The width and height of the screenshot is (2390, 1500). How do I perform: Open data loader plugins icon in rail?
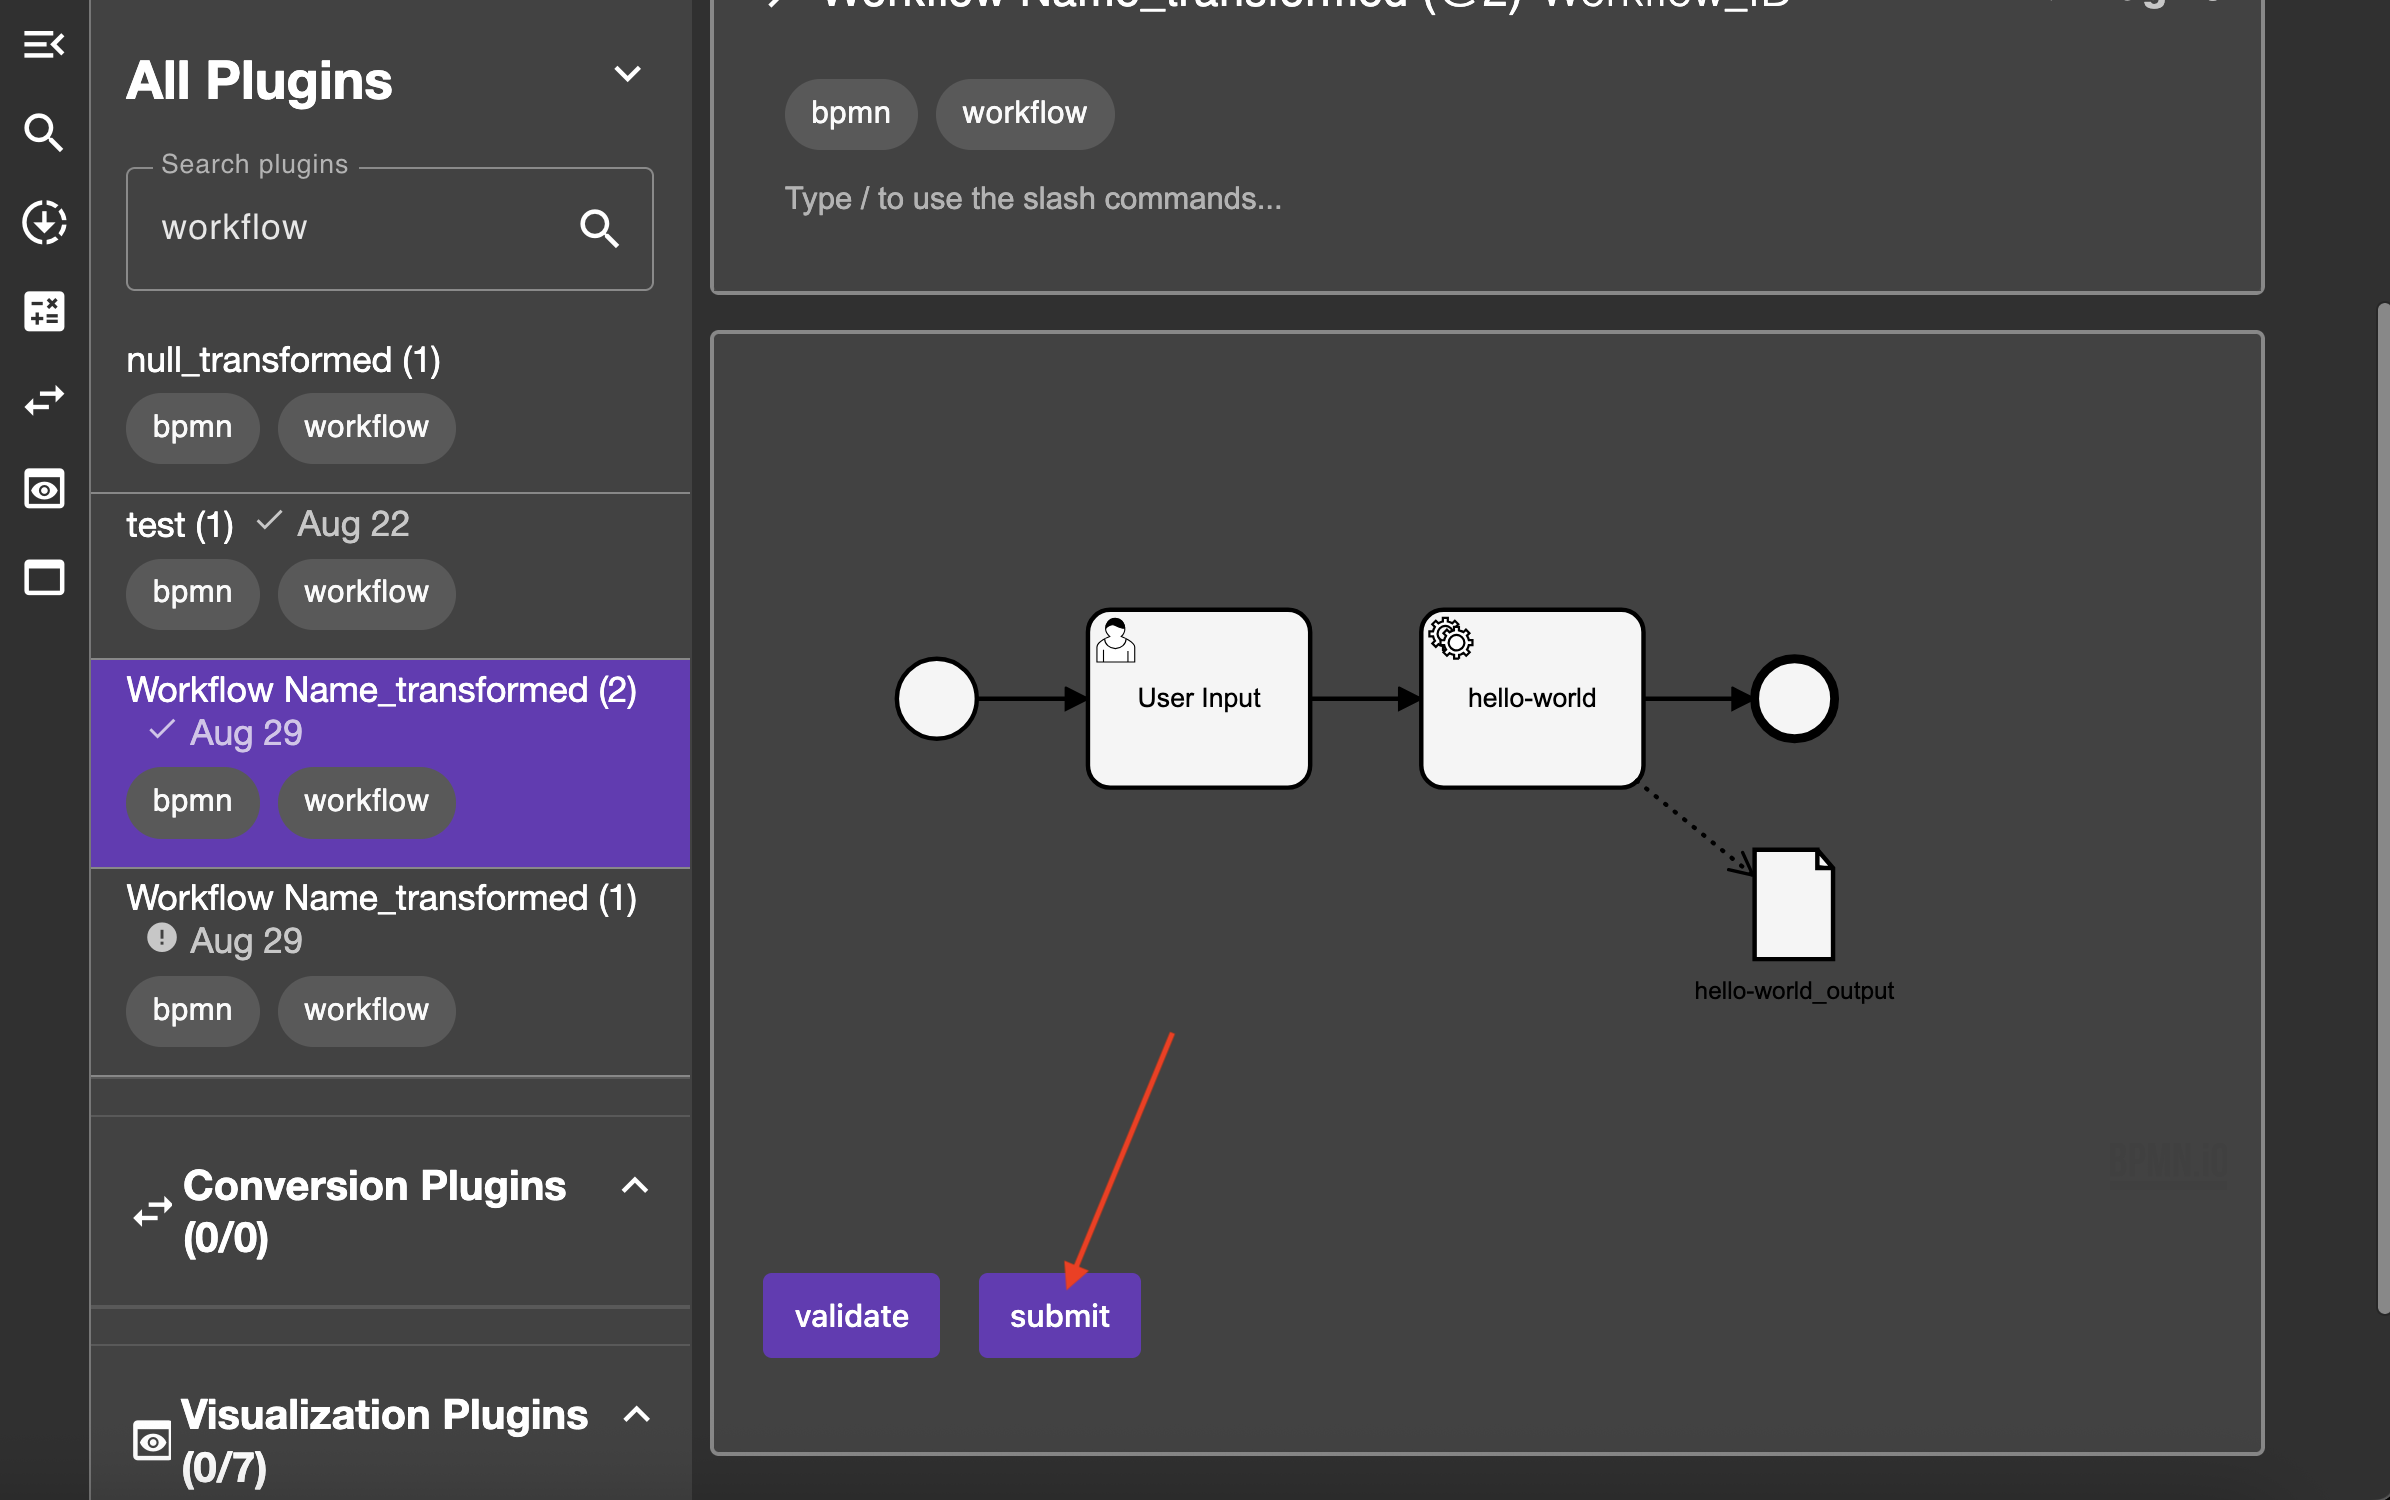(44, 222)
